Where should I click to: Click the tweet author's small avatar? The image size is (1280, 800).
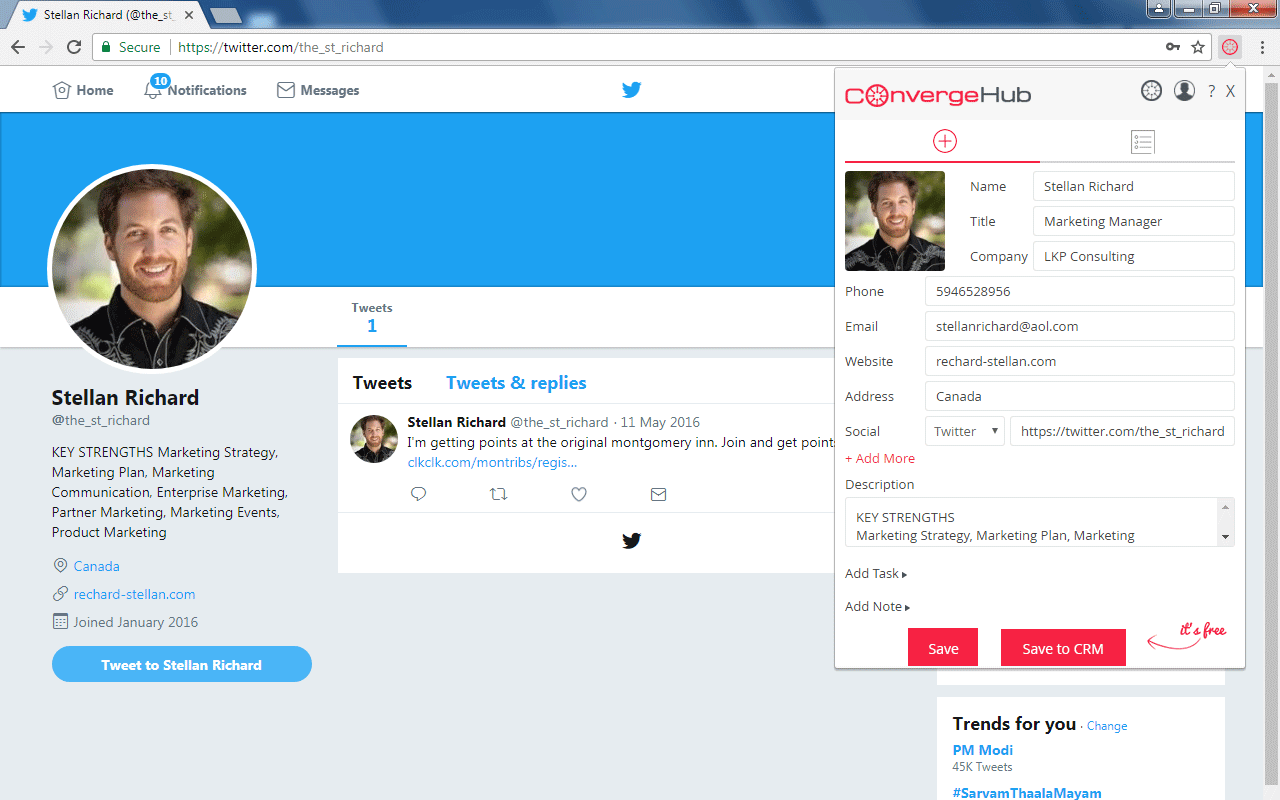tap(374, 439)
